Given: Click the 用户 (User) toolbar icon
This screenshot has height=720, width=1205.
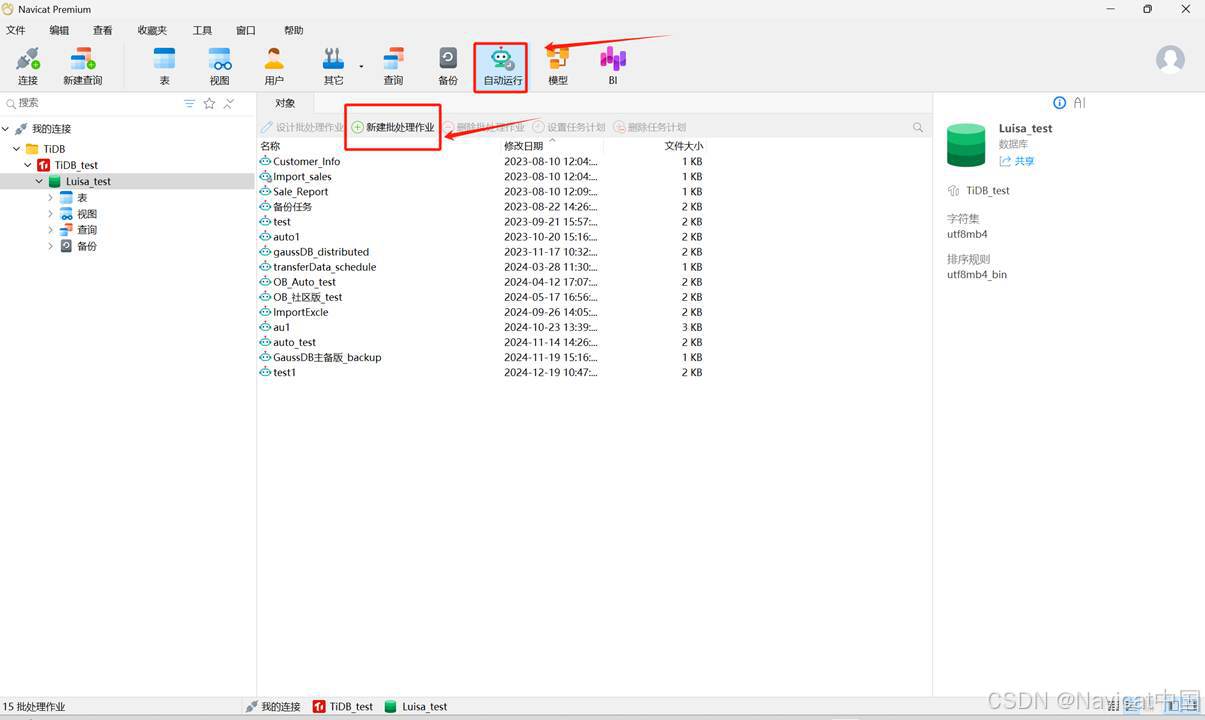Looking at the screenshot, I should pyautogui.click(x=274, y=66).
